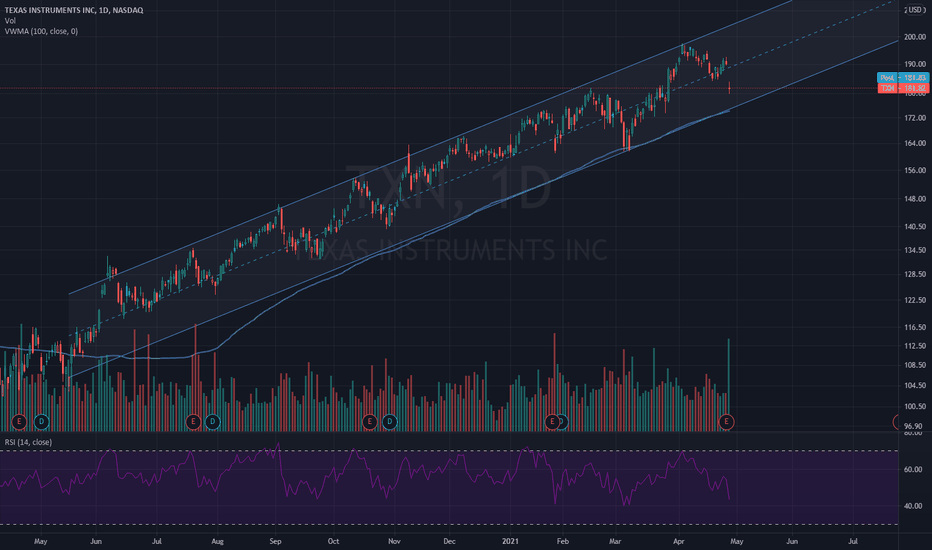Image resolution: width=932 pixels, height=550 pixels.
Task: Click the red TXN price label
Action: pyautogui.click(x=903, y=88)
